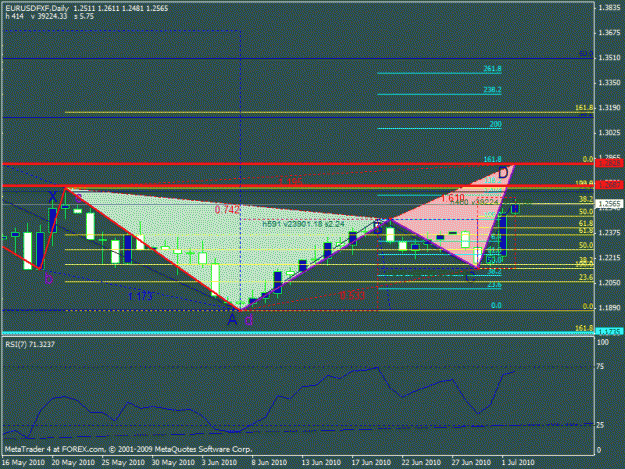This screenshot has width=625, height=469.
Task: Click the blue 1.173 ratio label
Action: point(141,296)
